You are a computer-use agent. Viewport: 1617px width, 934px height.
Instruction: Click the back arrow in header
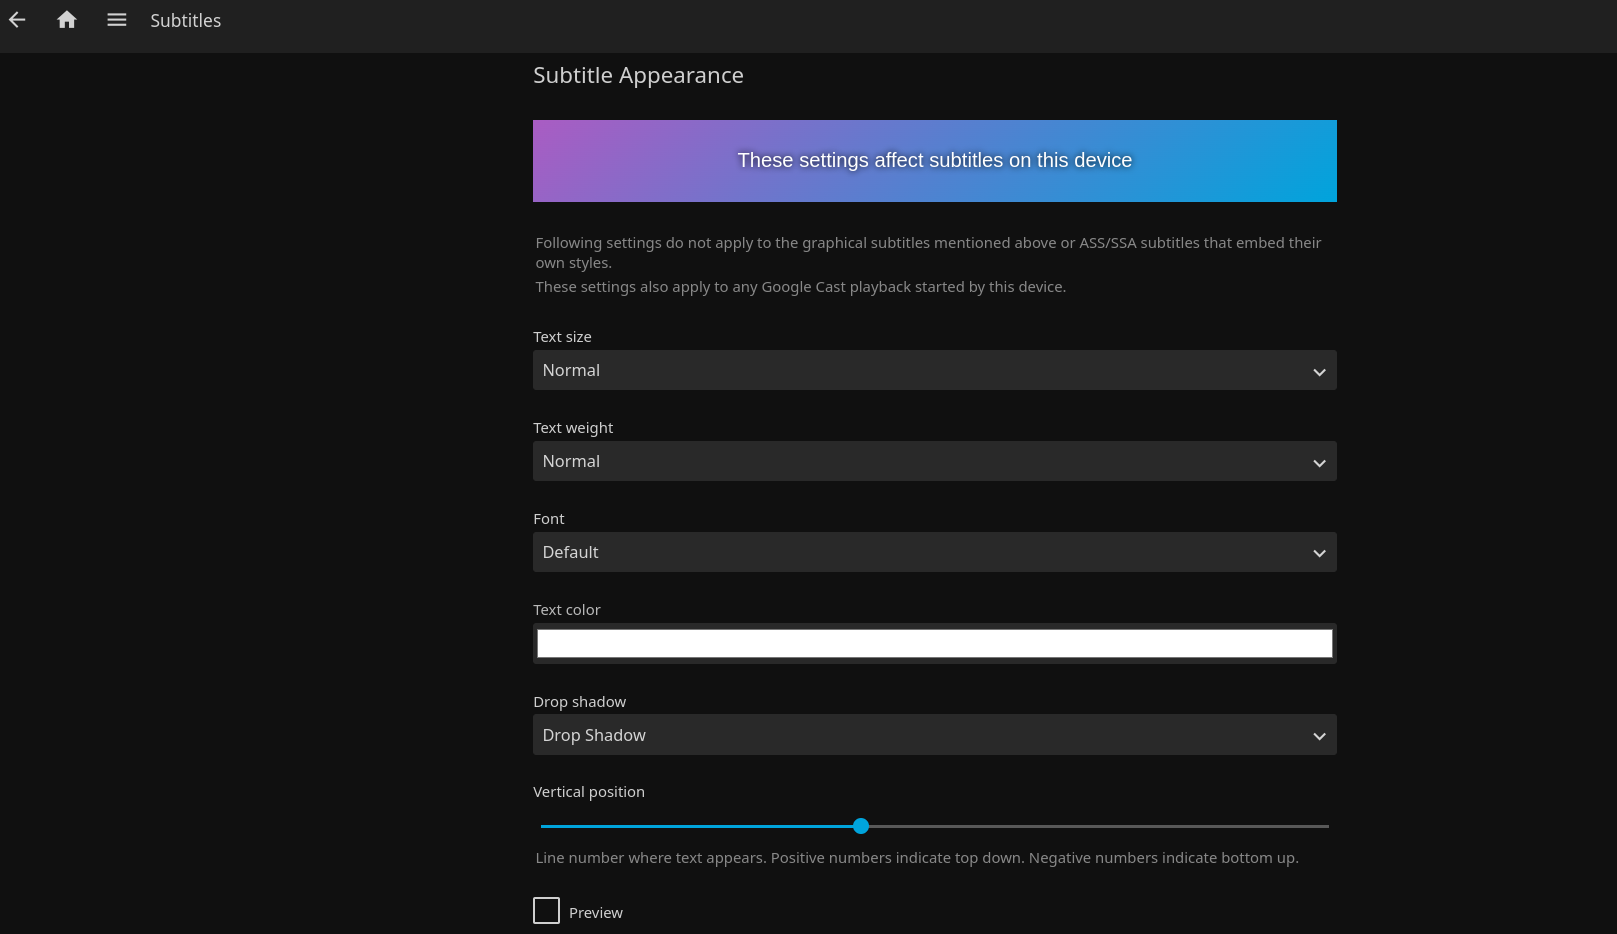point(17,20)
